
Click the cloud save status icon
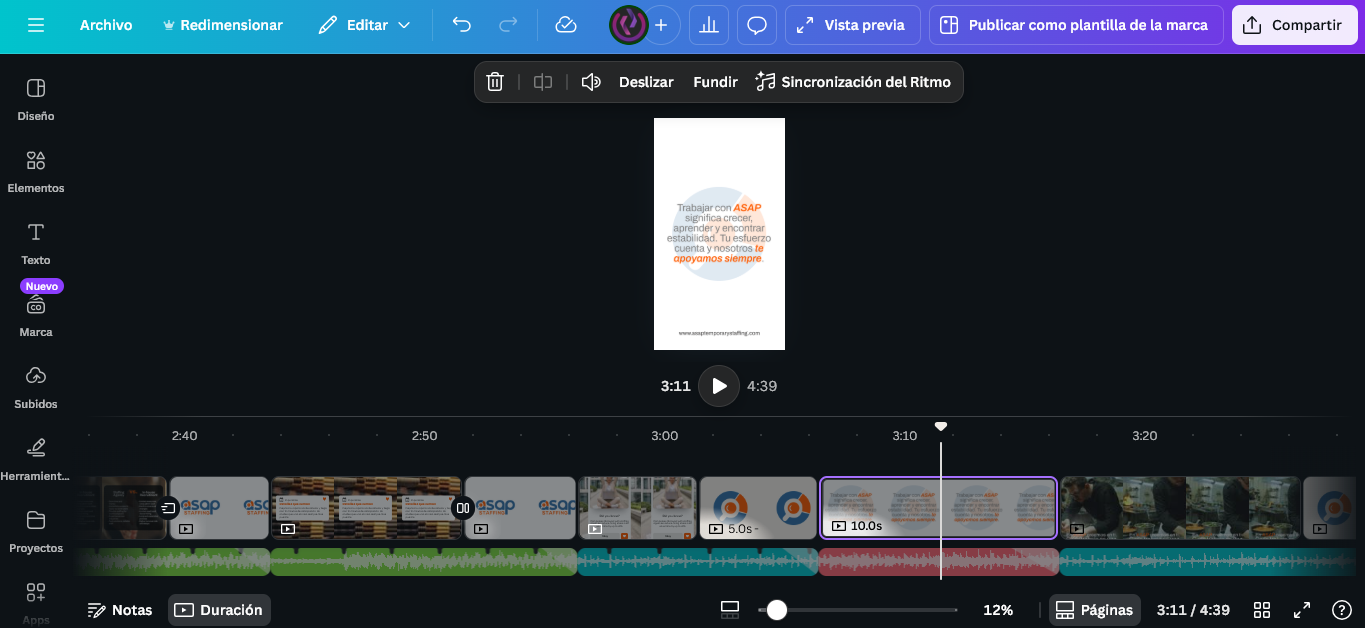tap(566, 25)
